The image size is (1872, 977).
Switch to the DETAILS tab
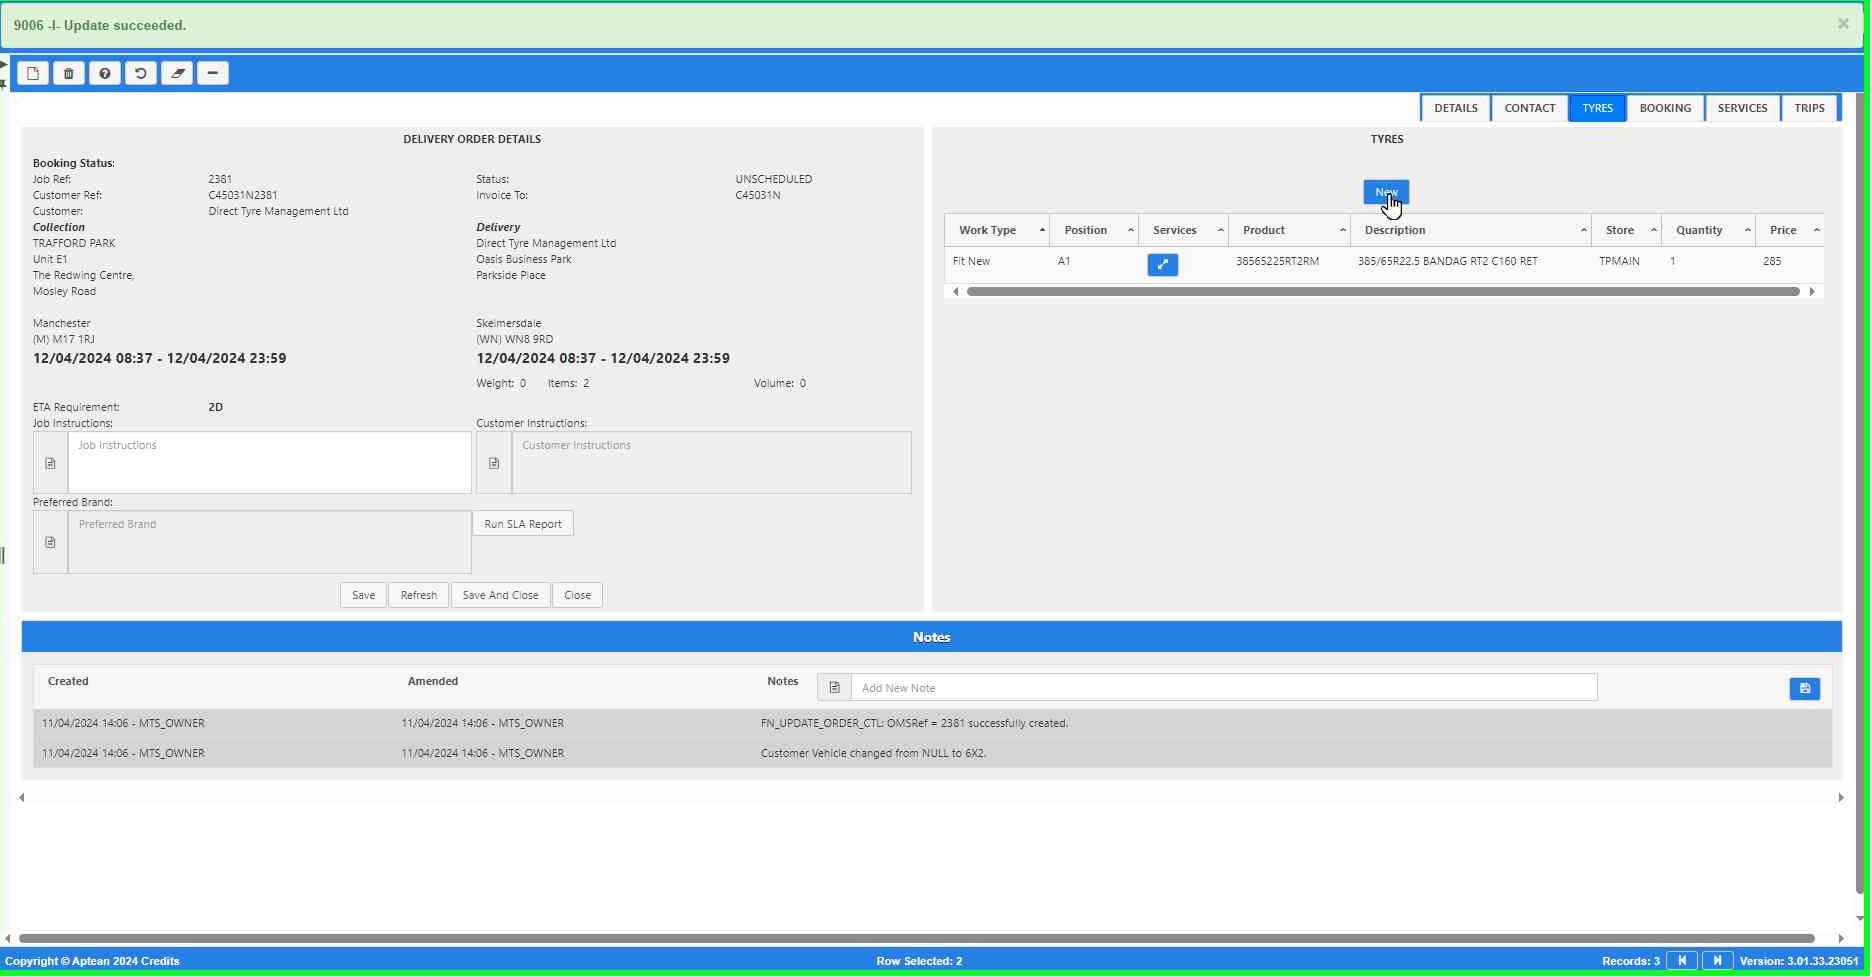coord(1455,108)
